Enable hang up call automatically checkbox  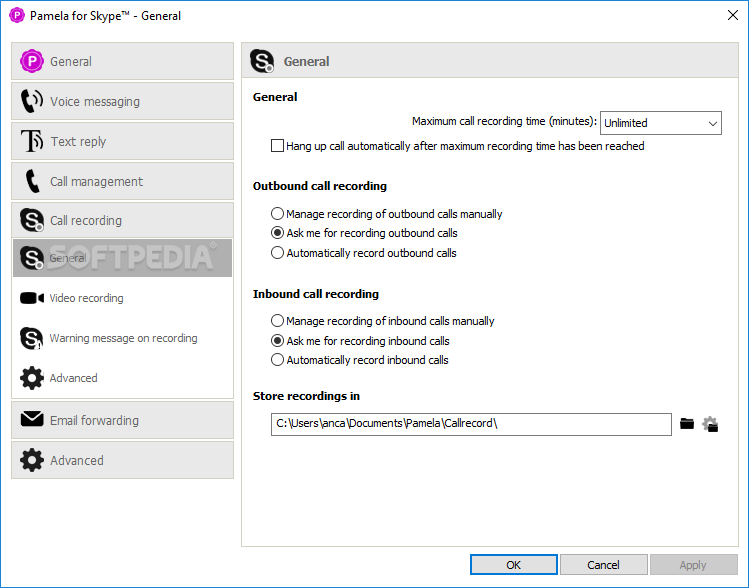click(x=277, y=146)
